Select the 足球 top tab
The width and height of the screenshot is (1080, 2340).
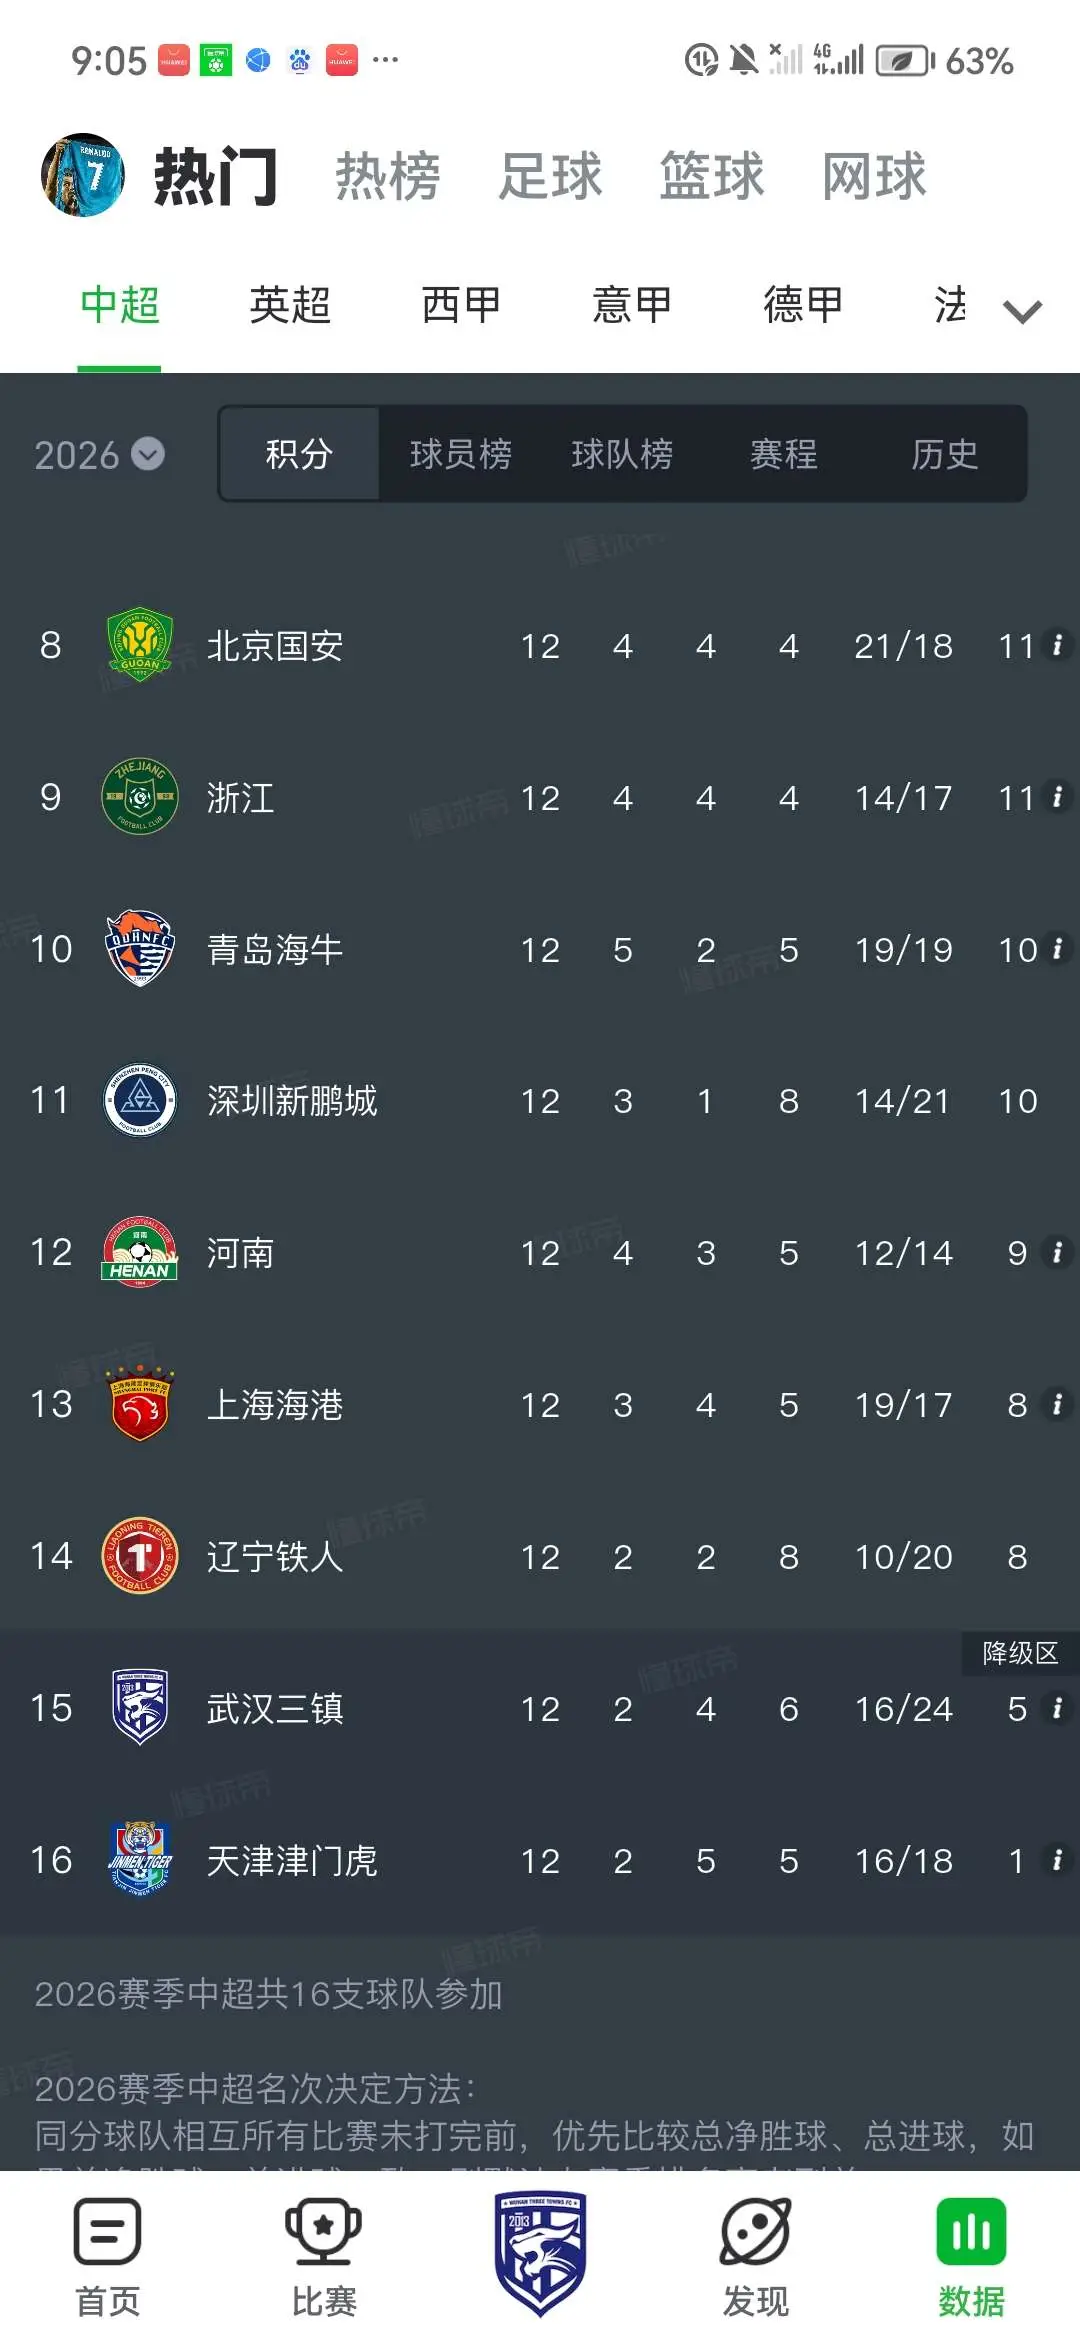click(x=550, y=176)
